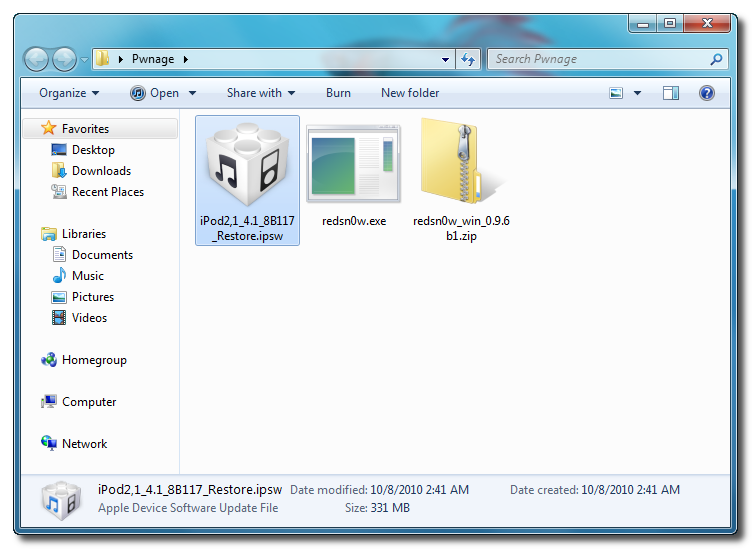
Task: Click the arrow after Pwnage in breadcrumb
Action: [x=186, y=59]
